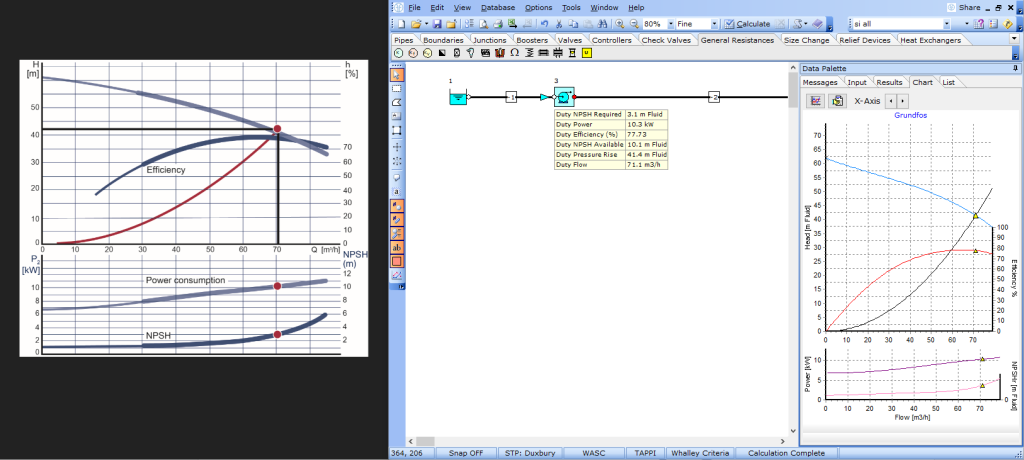Select the yellow U component icon
Screen dimensions: 1024x460
(587, 53)
